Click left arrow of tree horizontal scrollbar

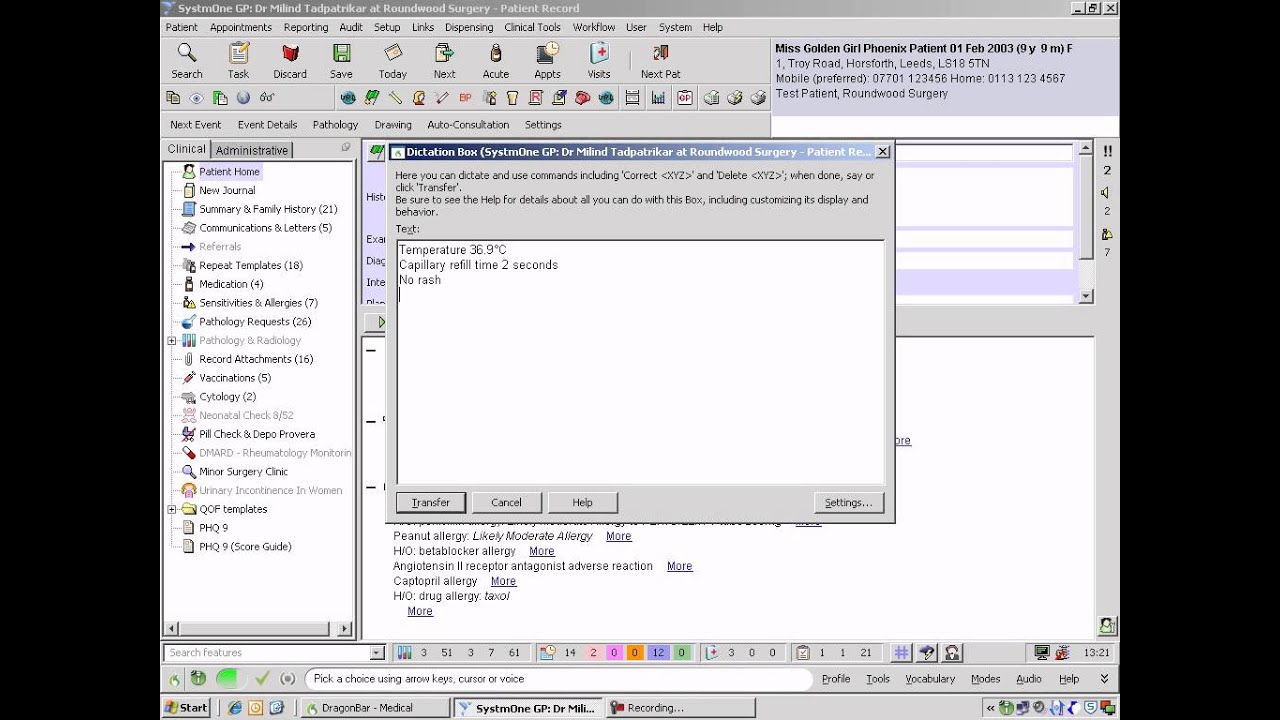(x=172, y=628)
